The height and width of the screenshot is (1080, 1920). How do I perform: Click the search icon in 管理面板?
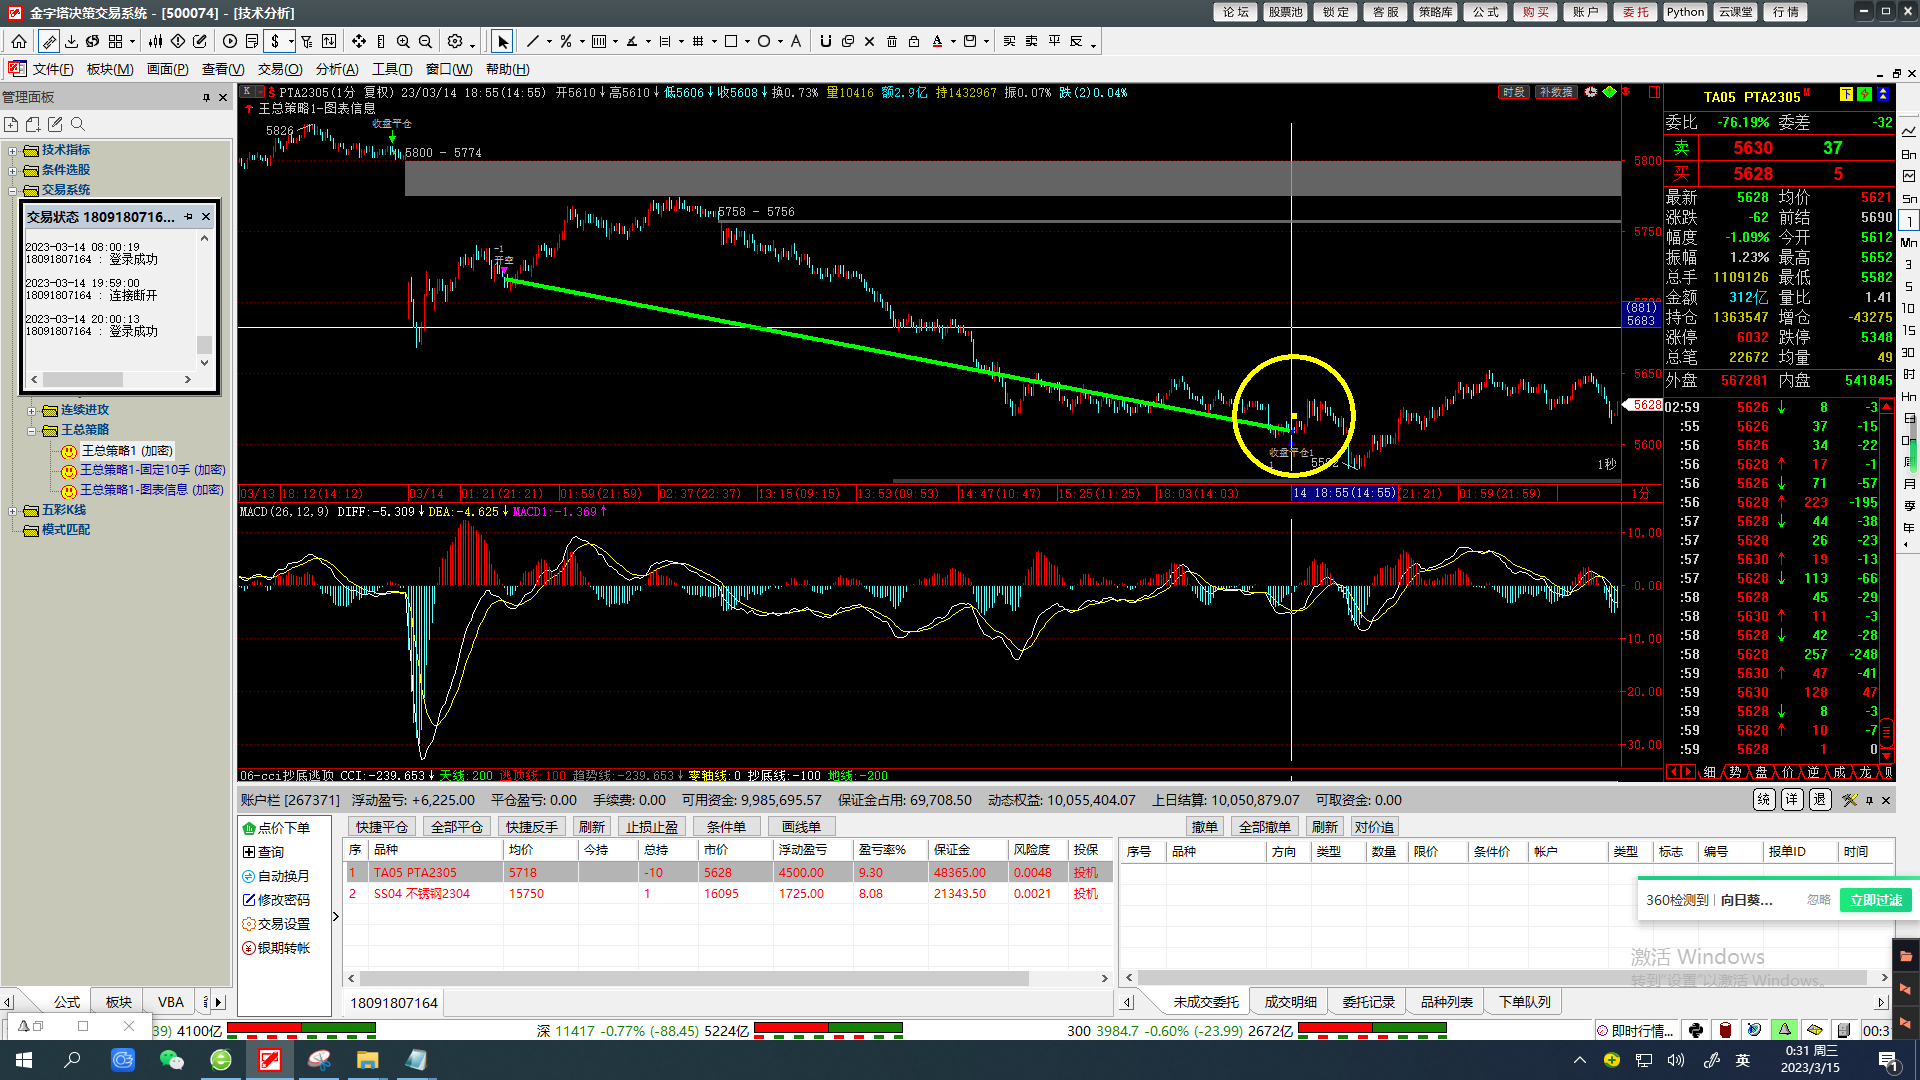pyautogui.click(x=78, y=124)
